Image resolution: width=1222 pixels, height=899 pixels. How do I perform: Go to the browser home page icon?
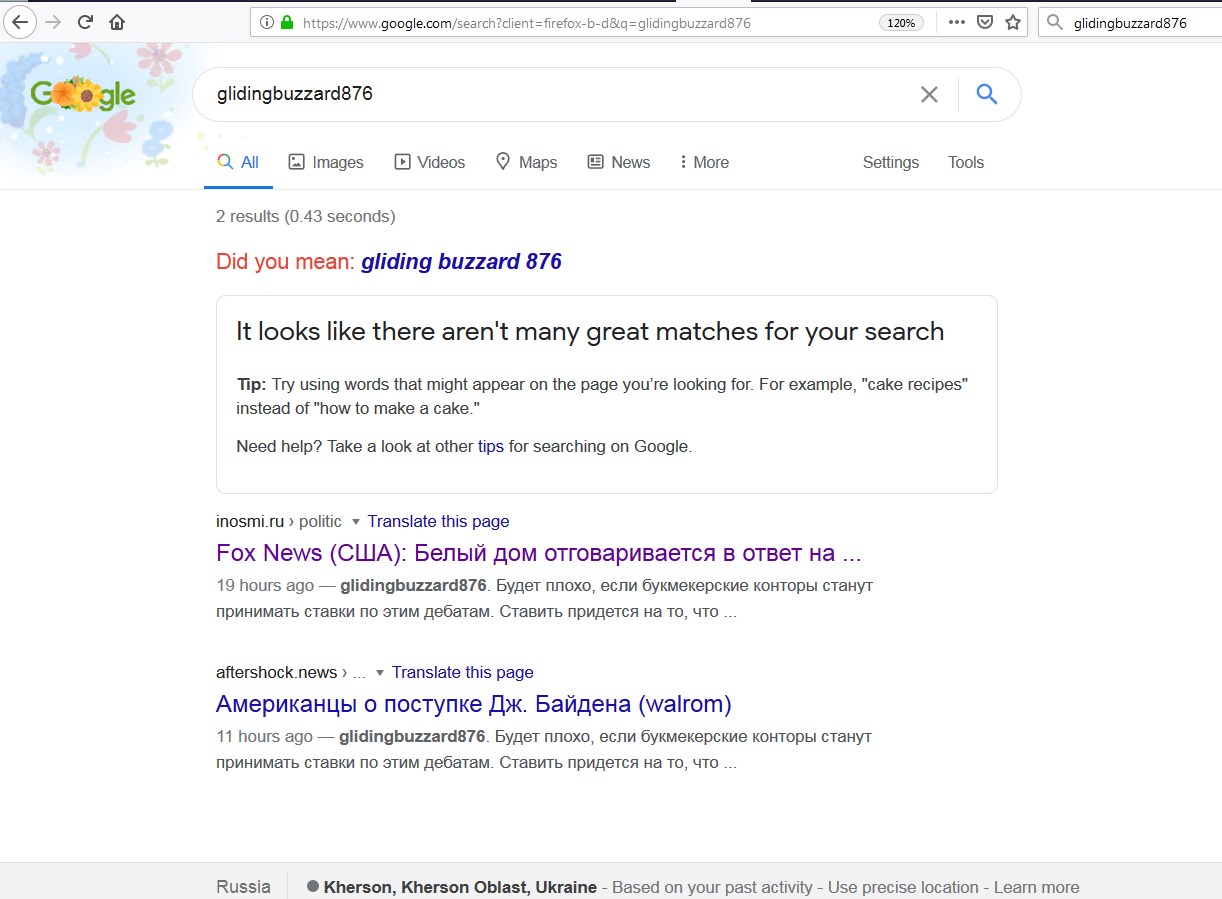[x=117, y=22]
